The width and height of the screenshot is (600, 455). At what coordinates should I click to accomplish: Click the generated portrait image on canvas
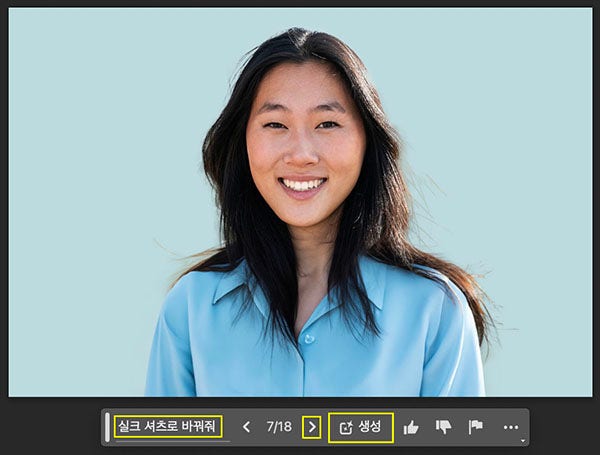coord(300,202)
